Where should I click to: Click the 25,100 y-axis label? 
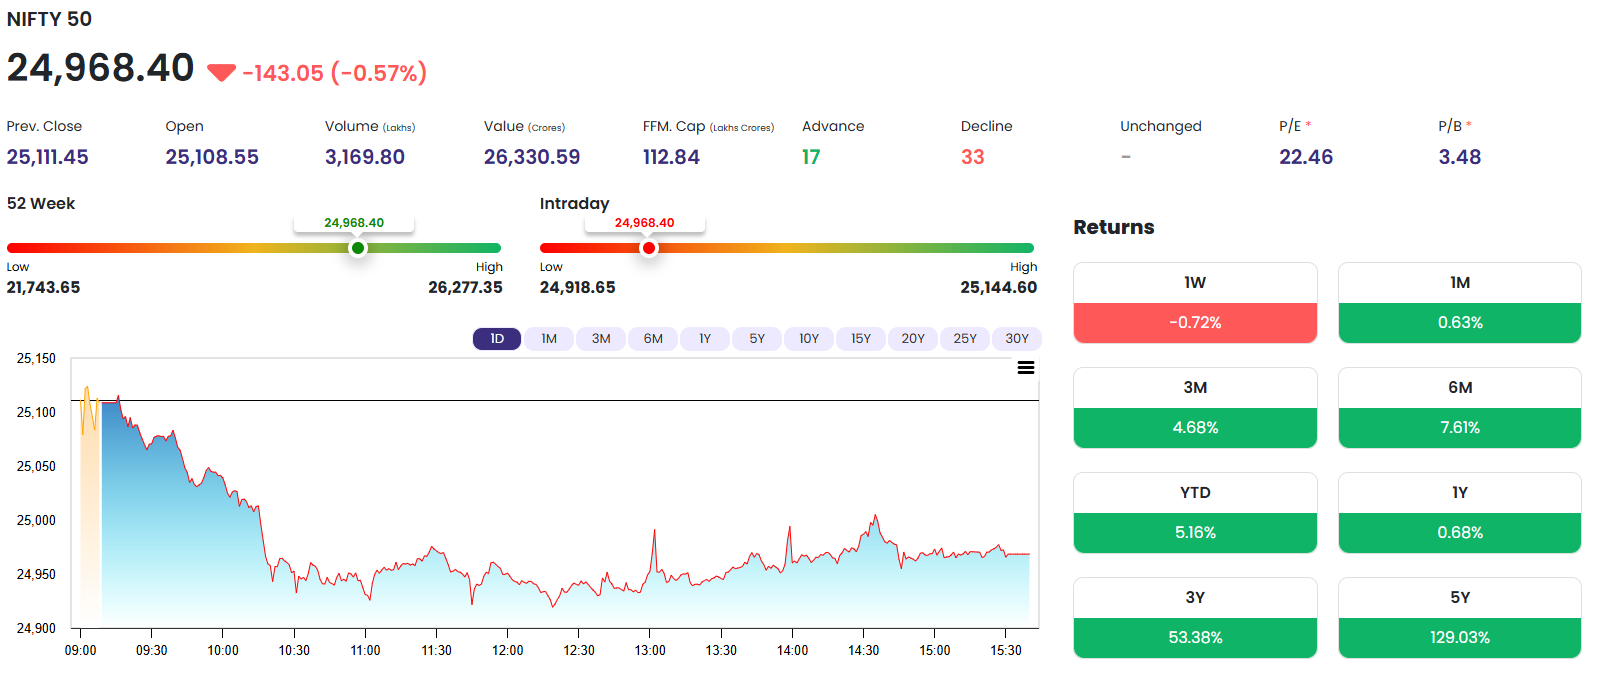click(x=36, y=412)
